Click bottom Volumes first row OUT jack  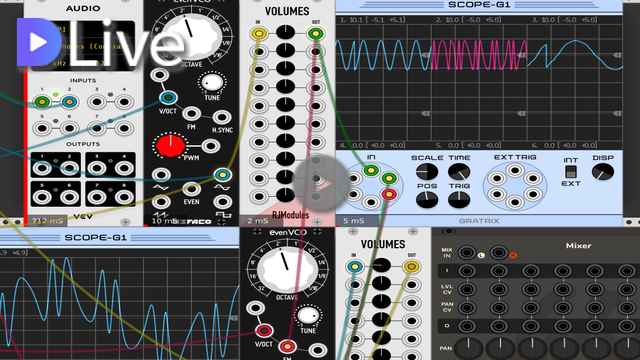click(411, 267)
